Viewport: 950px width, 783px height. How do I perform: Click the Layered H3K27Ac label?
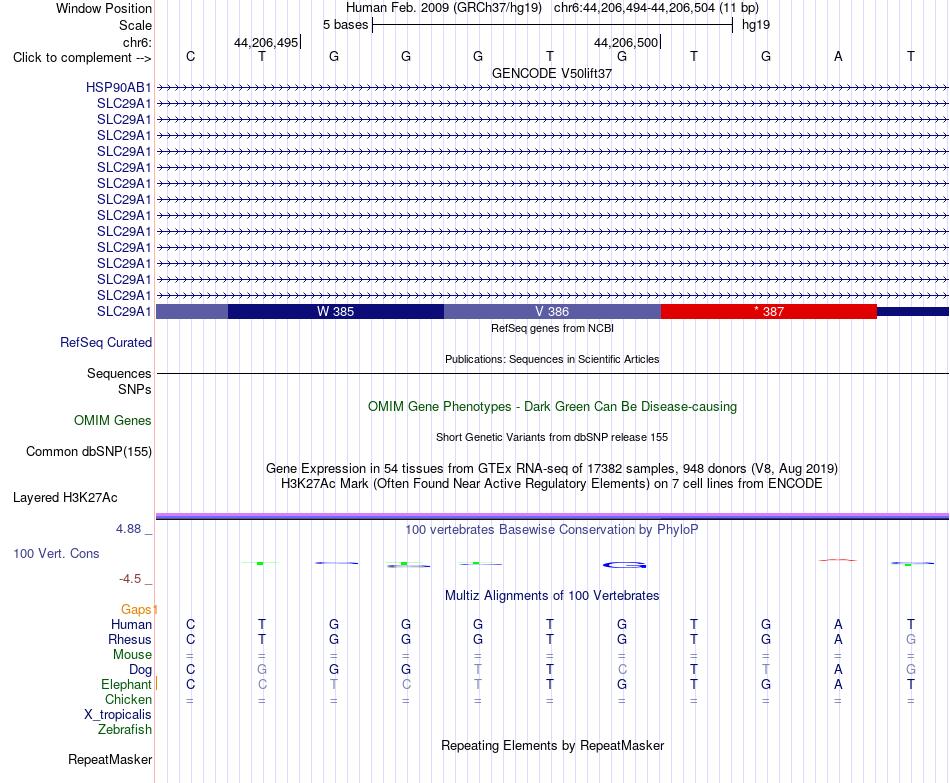pyautogui.click(x=65, y=498)
